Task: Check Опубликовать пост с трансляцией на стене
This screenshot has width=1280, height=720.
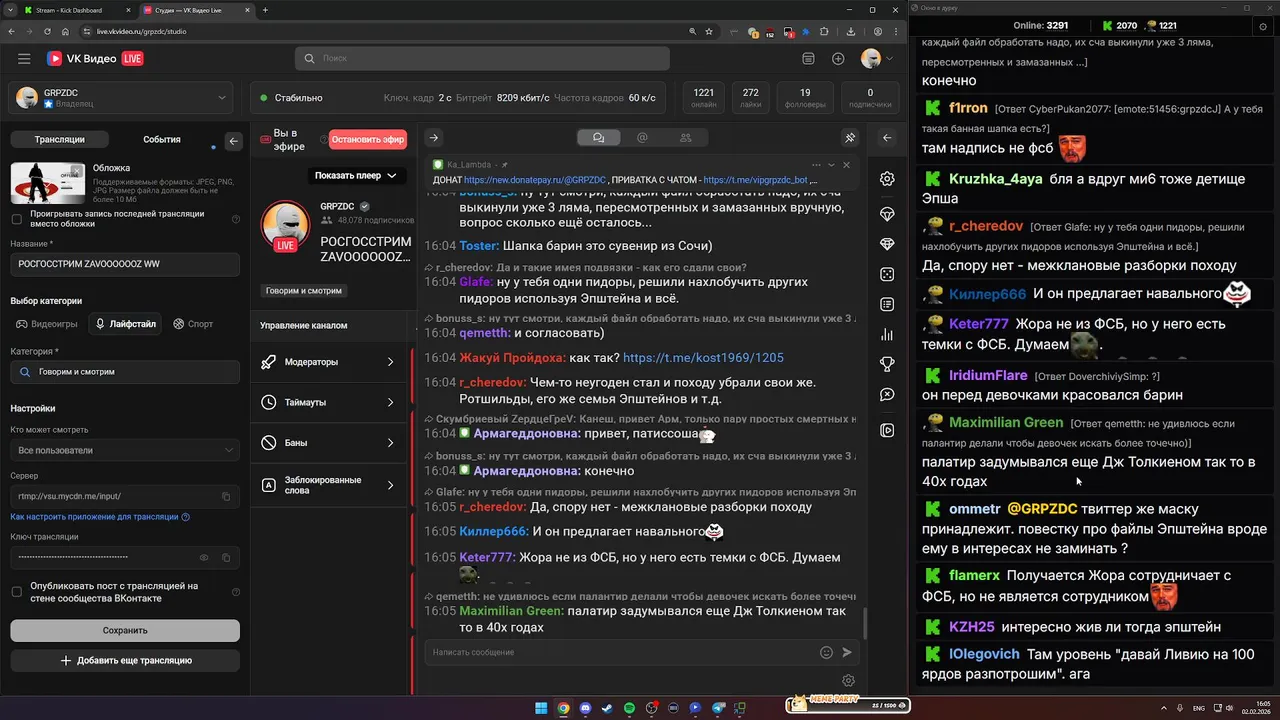Action: (16, 592)
